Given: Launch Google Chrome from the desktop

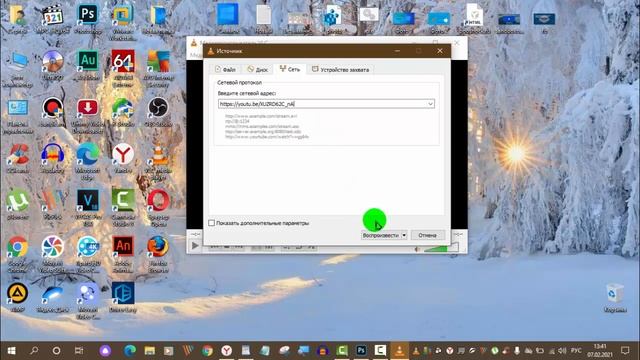Looking at the screenshot, I should coord(18,253).
